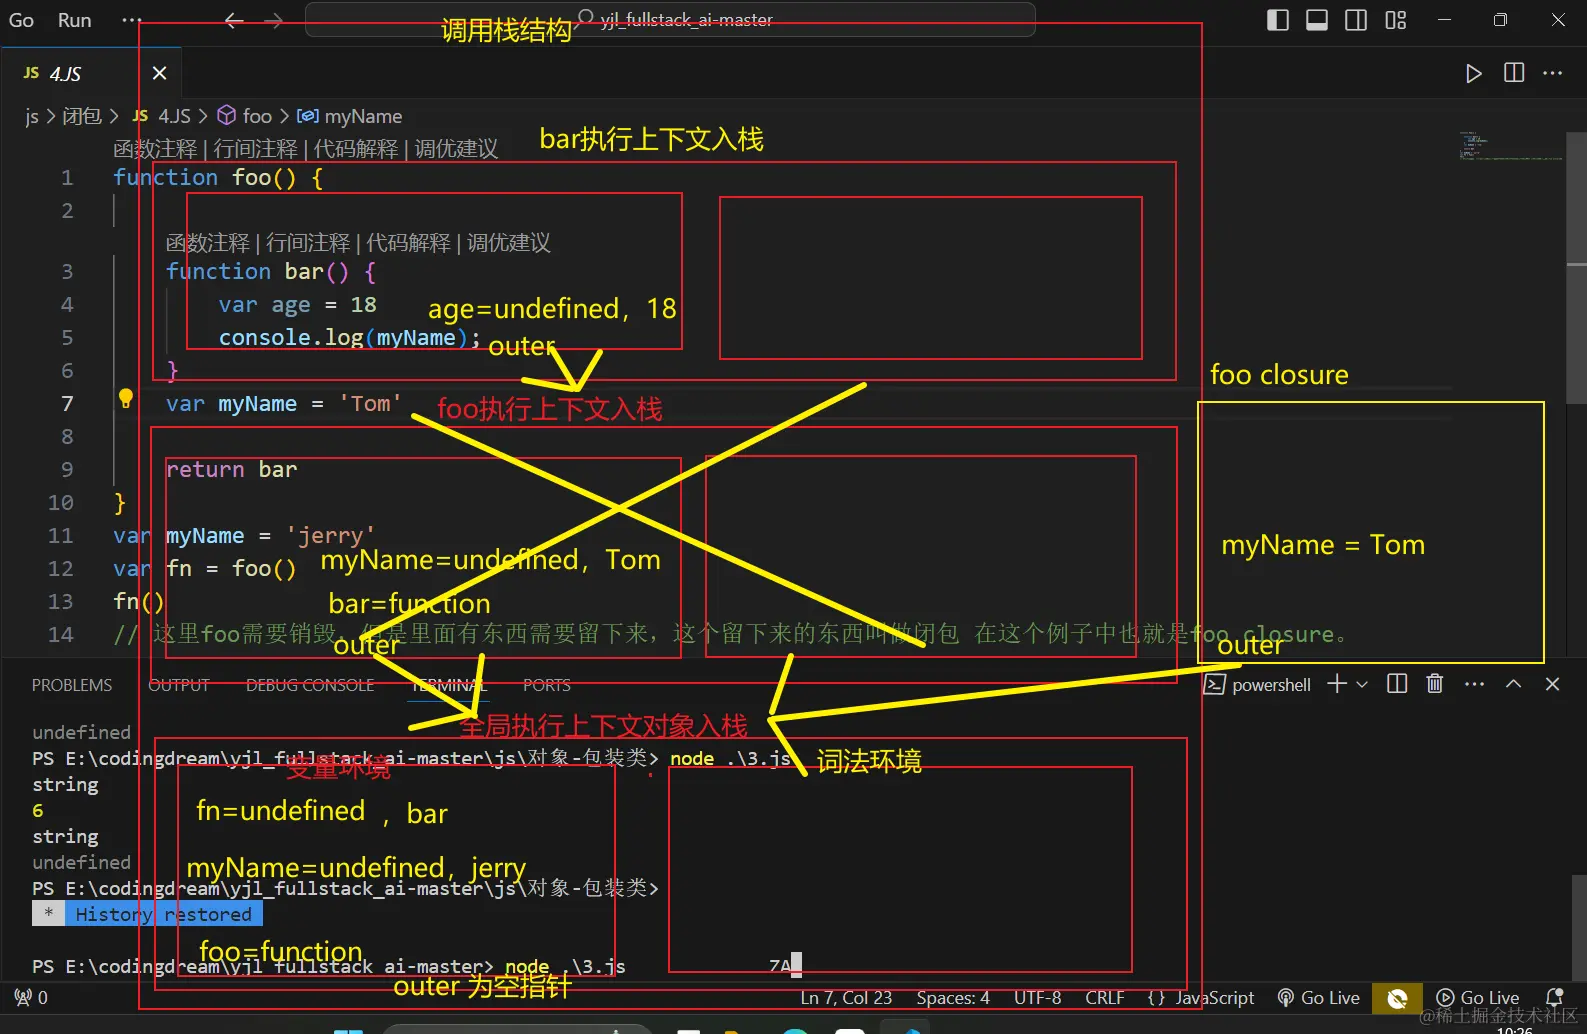Click 行间注释 code lens above foo
Viewport: 1587px width, 1034px height.
(256, 149)
